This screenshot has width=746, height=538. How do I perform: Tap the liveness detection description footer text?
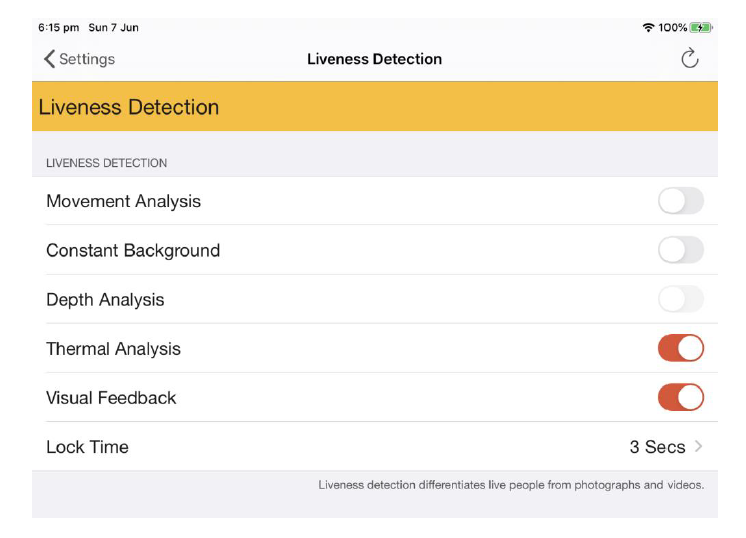click(511, 485)
